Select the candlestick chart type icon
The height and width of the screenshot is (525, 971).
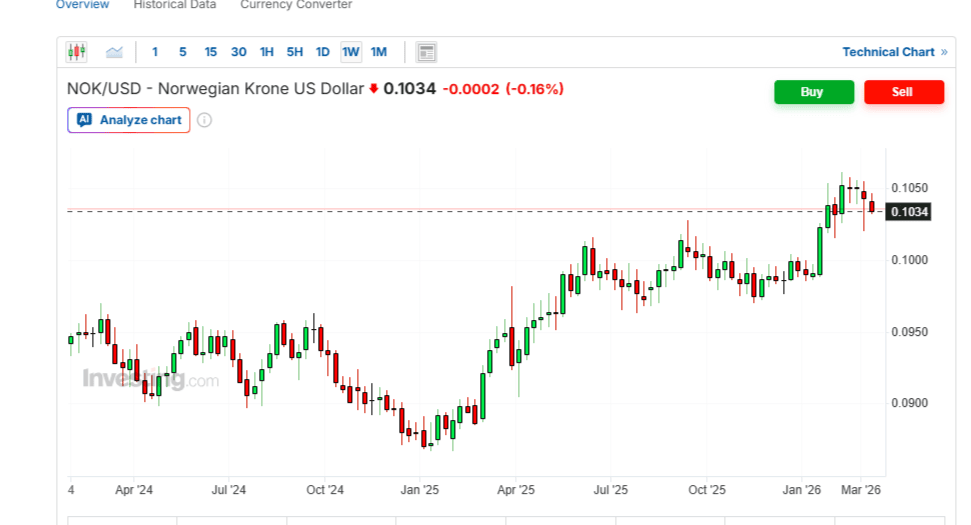click(77, 52)
